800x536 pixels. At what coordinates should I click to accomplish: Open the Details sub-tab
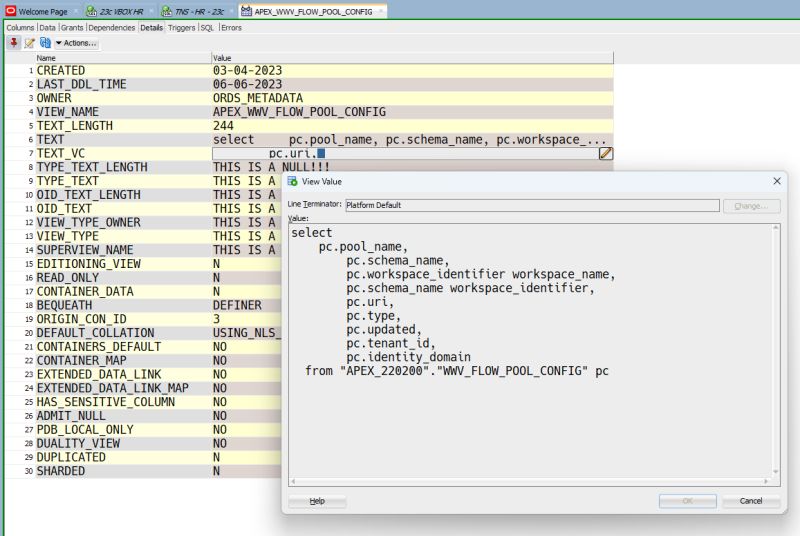point(152,28)
